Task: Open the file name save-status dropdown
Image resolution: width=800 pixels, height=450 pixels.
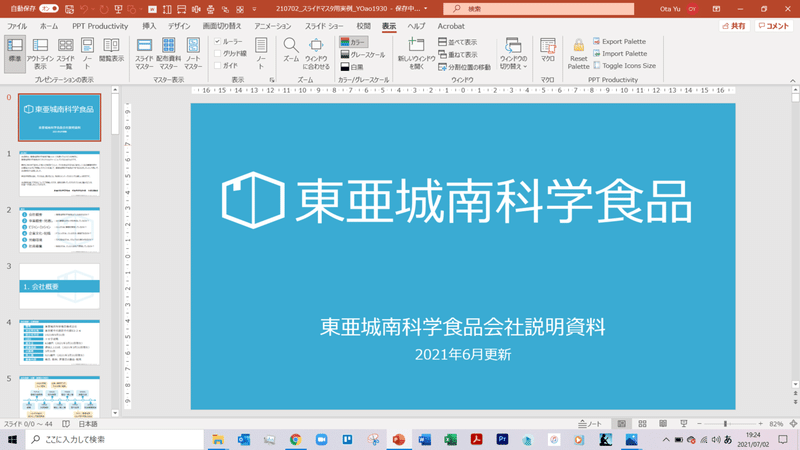Action: (426, 9)
